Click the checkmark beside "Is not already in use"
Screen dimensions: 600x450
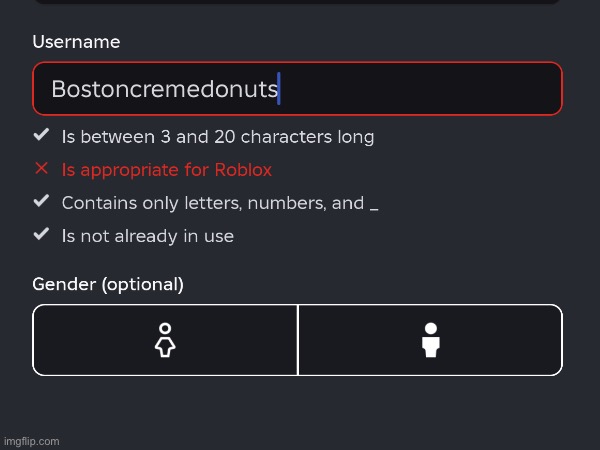(41, 235)
